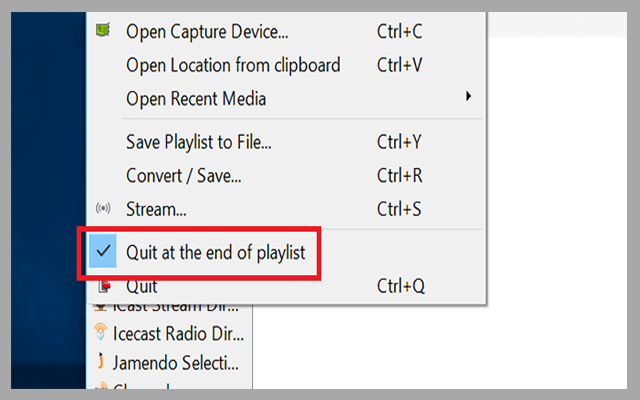Expand the Open Recent Media submenu arrow
This screenshot has height=400, width=640.
coord(469,98)
